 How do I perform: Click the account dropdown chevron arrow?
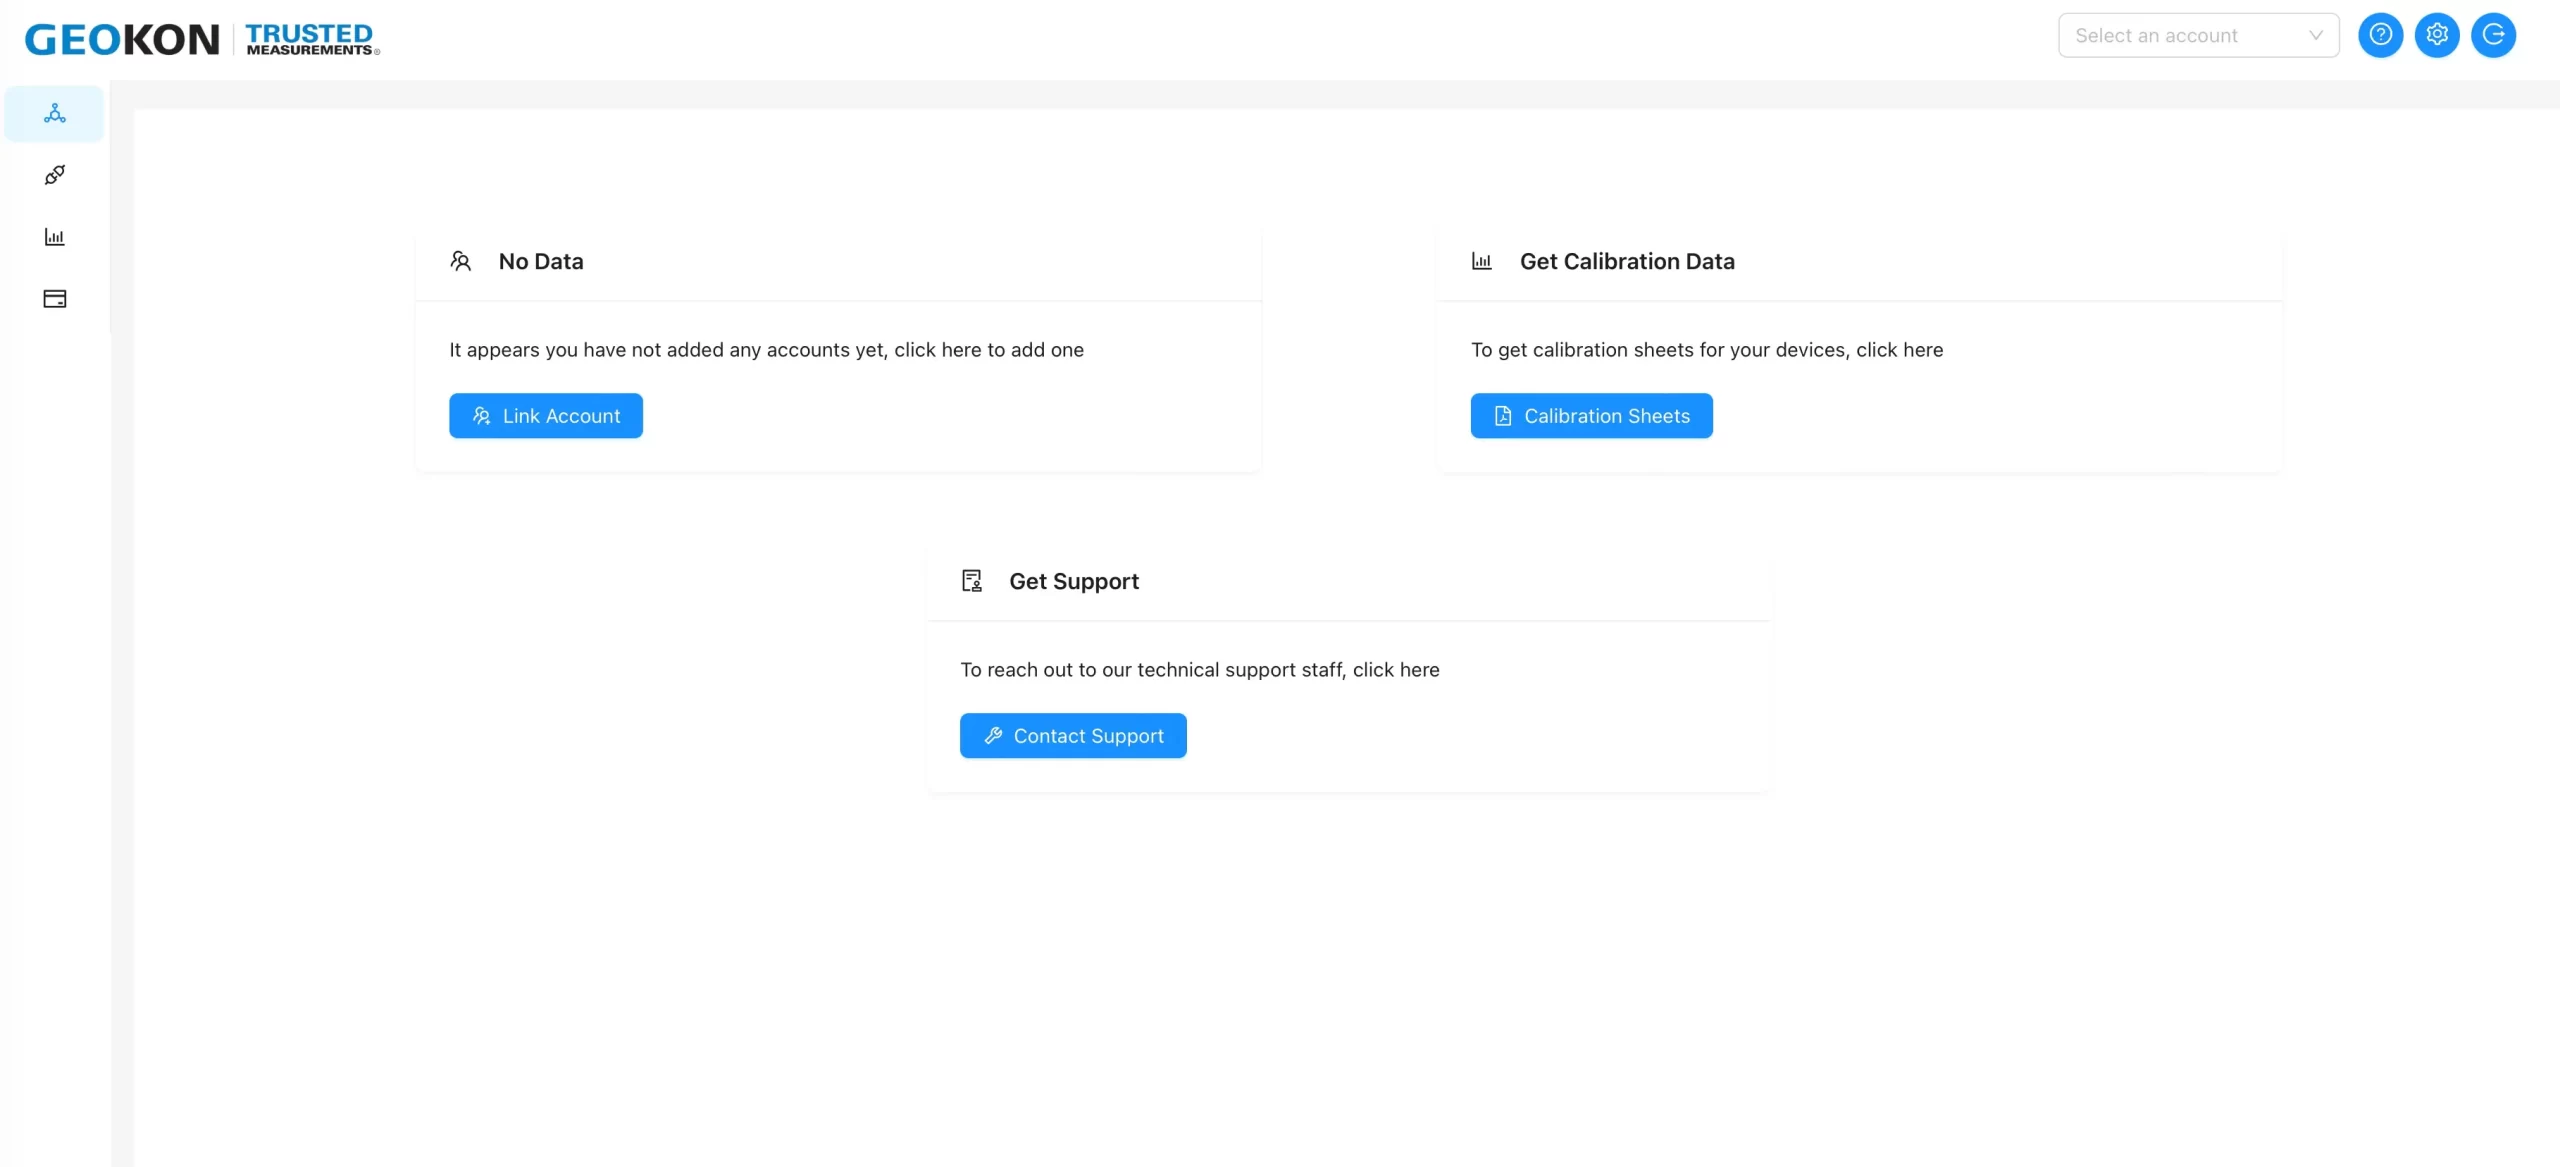click(x=2315, y=36)
